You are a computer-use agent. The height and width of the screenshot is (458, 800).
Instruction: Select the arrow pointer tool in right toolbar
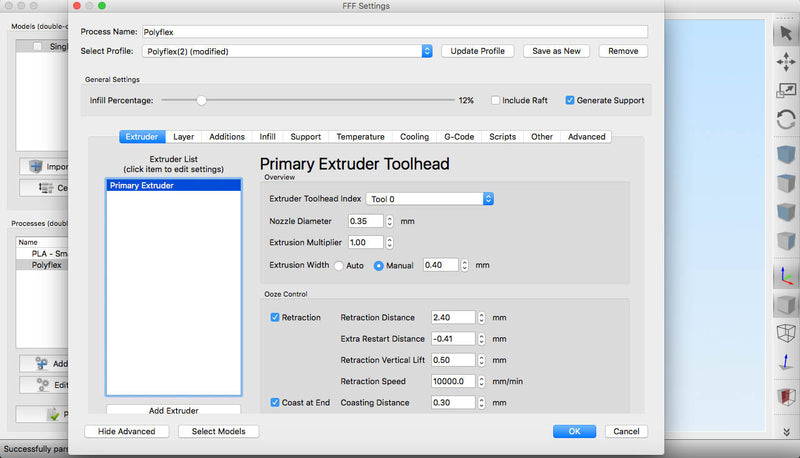click(x=785, y=33)
